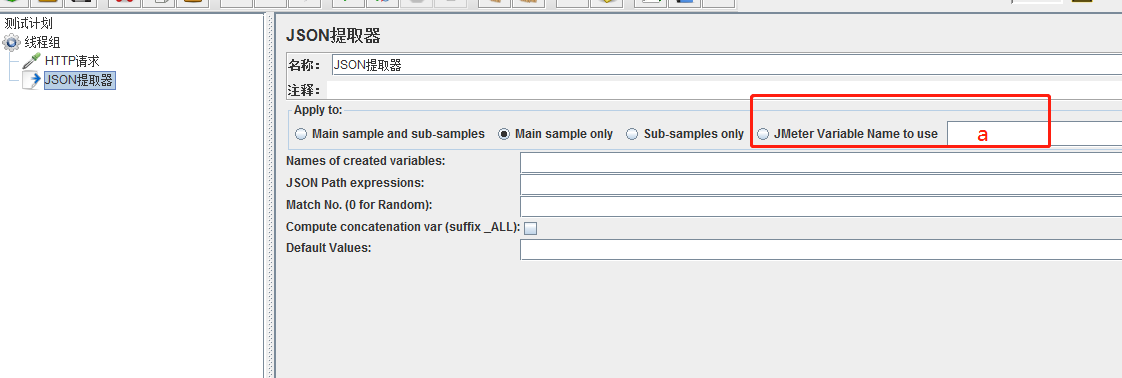The width and height of the screenshot is (1122, 378).
Task: Select the 线程组 thread group node
Action: 42,43
